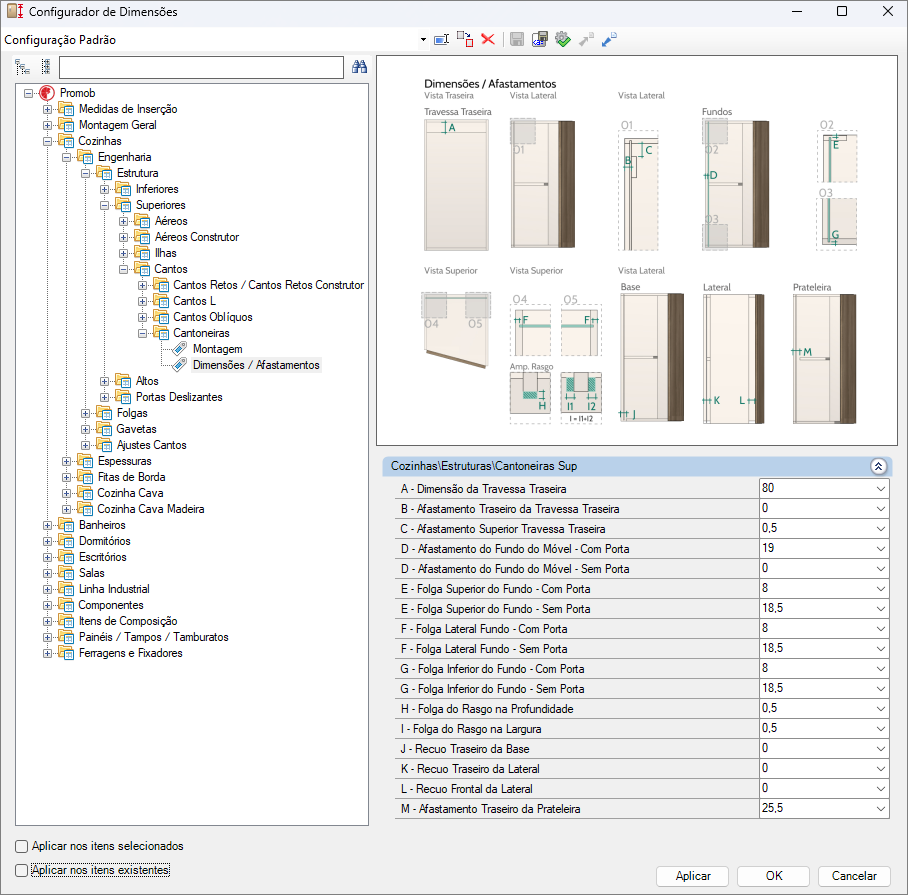Screen dimensions: 908x895
Task: Select Painéis / Tampos / Tamburatos item
Action: [153, 637]
